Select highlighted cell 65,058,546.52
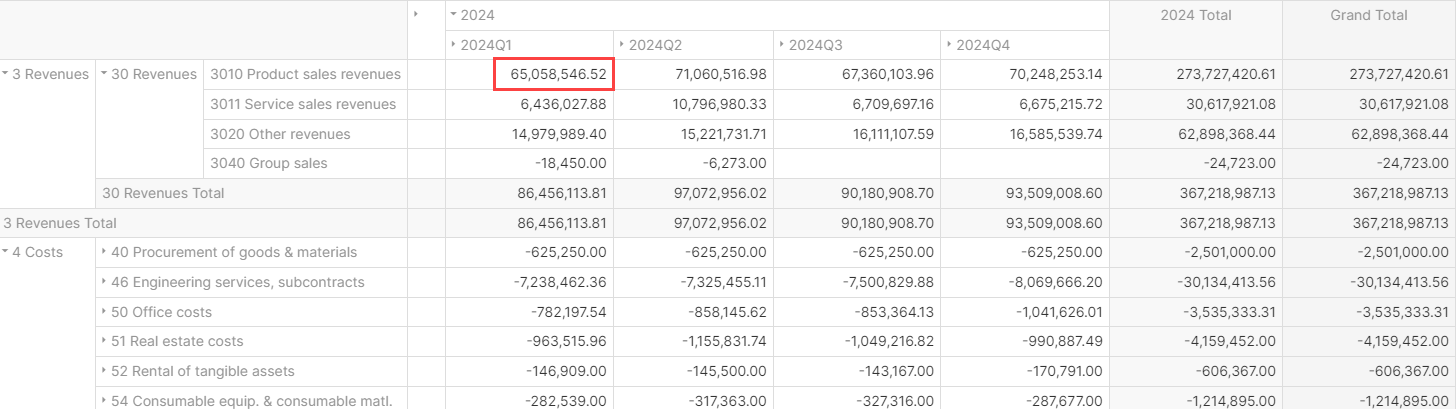1456x409 pixels. (554, 74)
